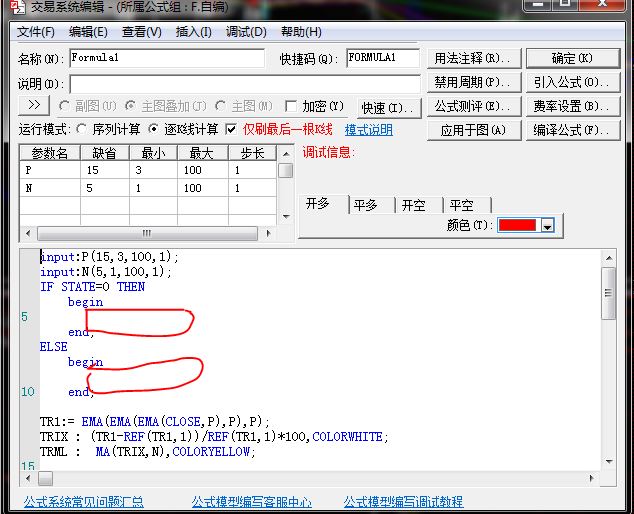Open the 编辑(E) menu
This screenshot has width=634, height=514.
click(x=88, y=32)
